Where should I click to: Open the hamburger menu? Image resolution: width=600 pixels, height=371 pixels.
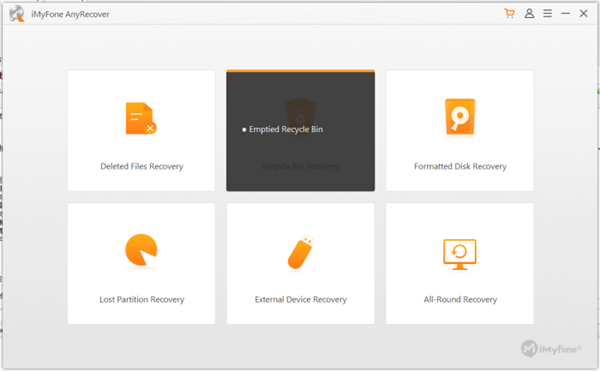(548, 14)
